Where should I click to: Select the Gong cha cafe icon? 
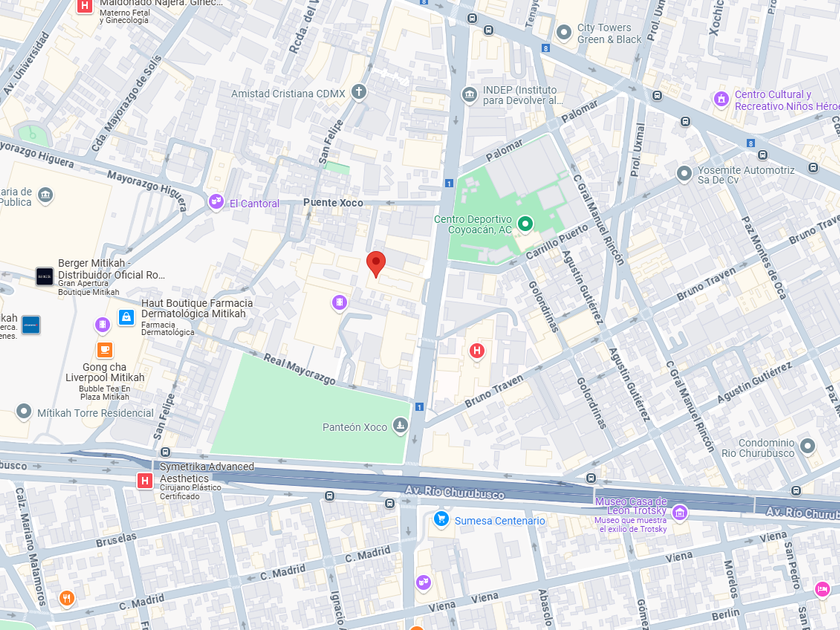[104, 350]
